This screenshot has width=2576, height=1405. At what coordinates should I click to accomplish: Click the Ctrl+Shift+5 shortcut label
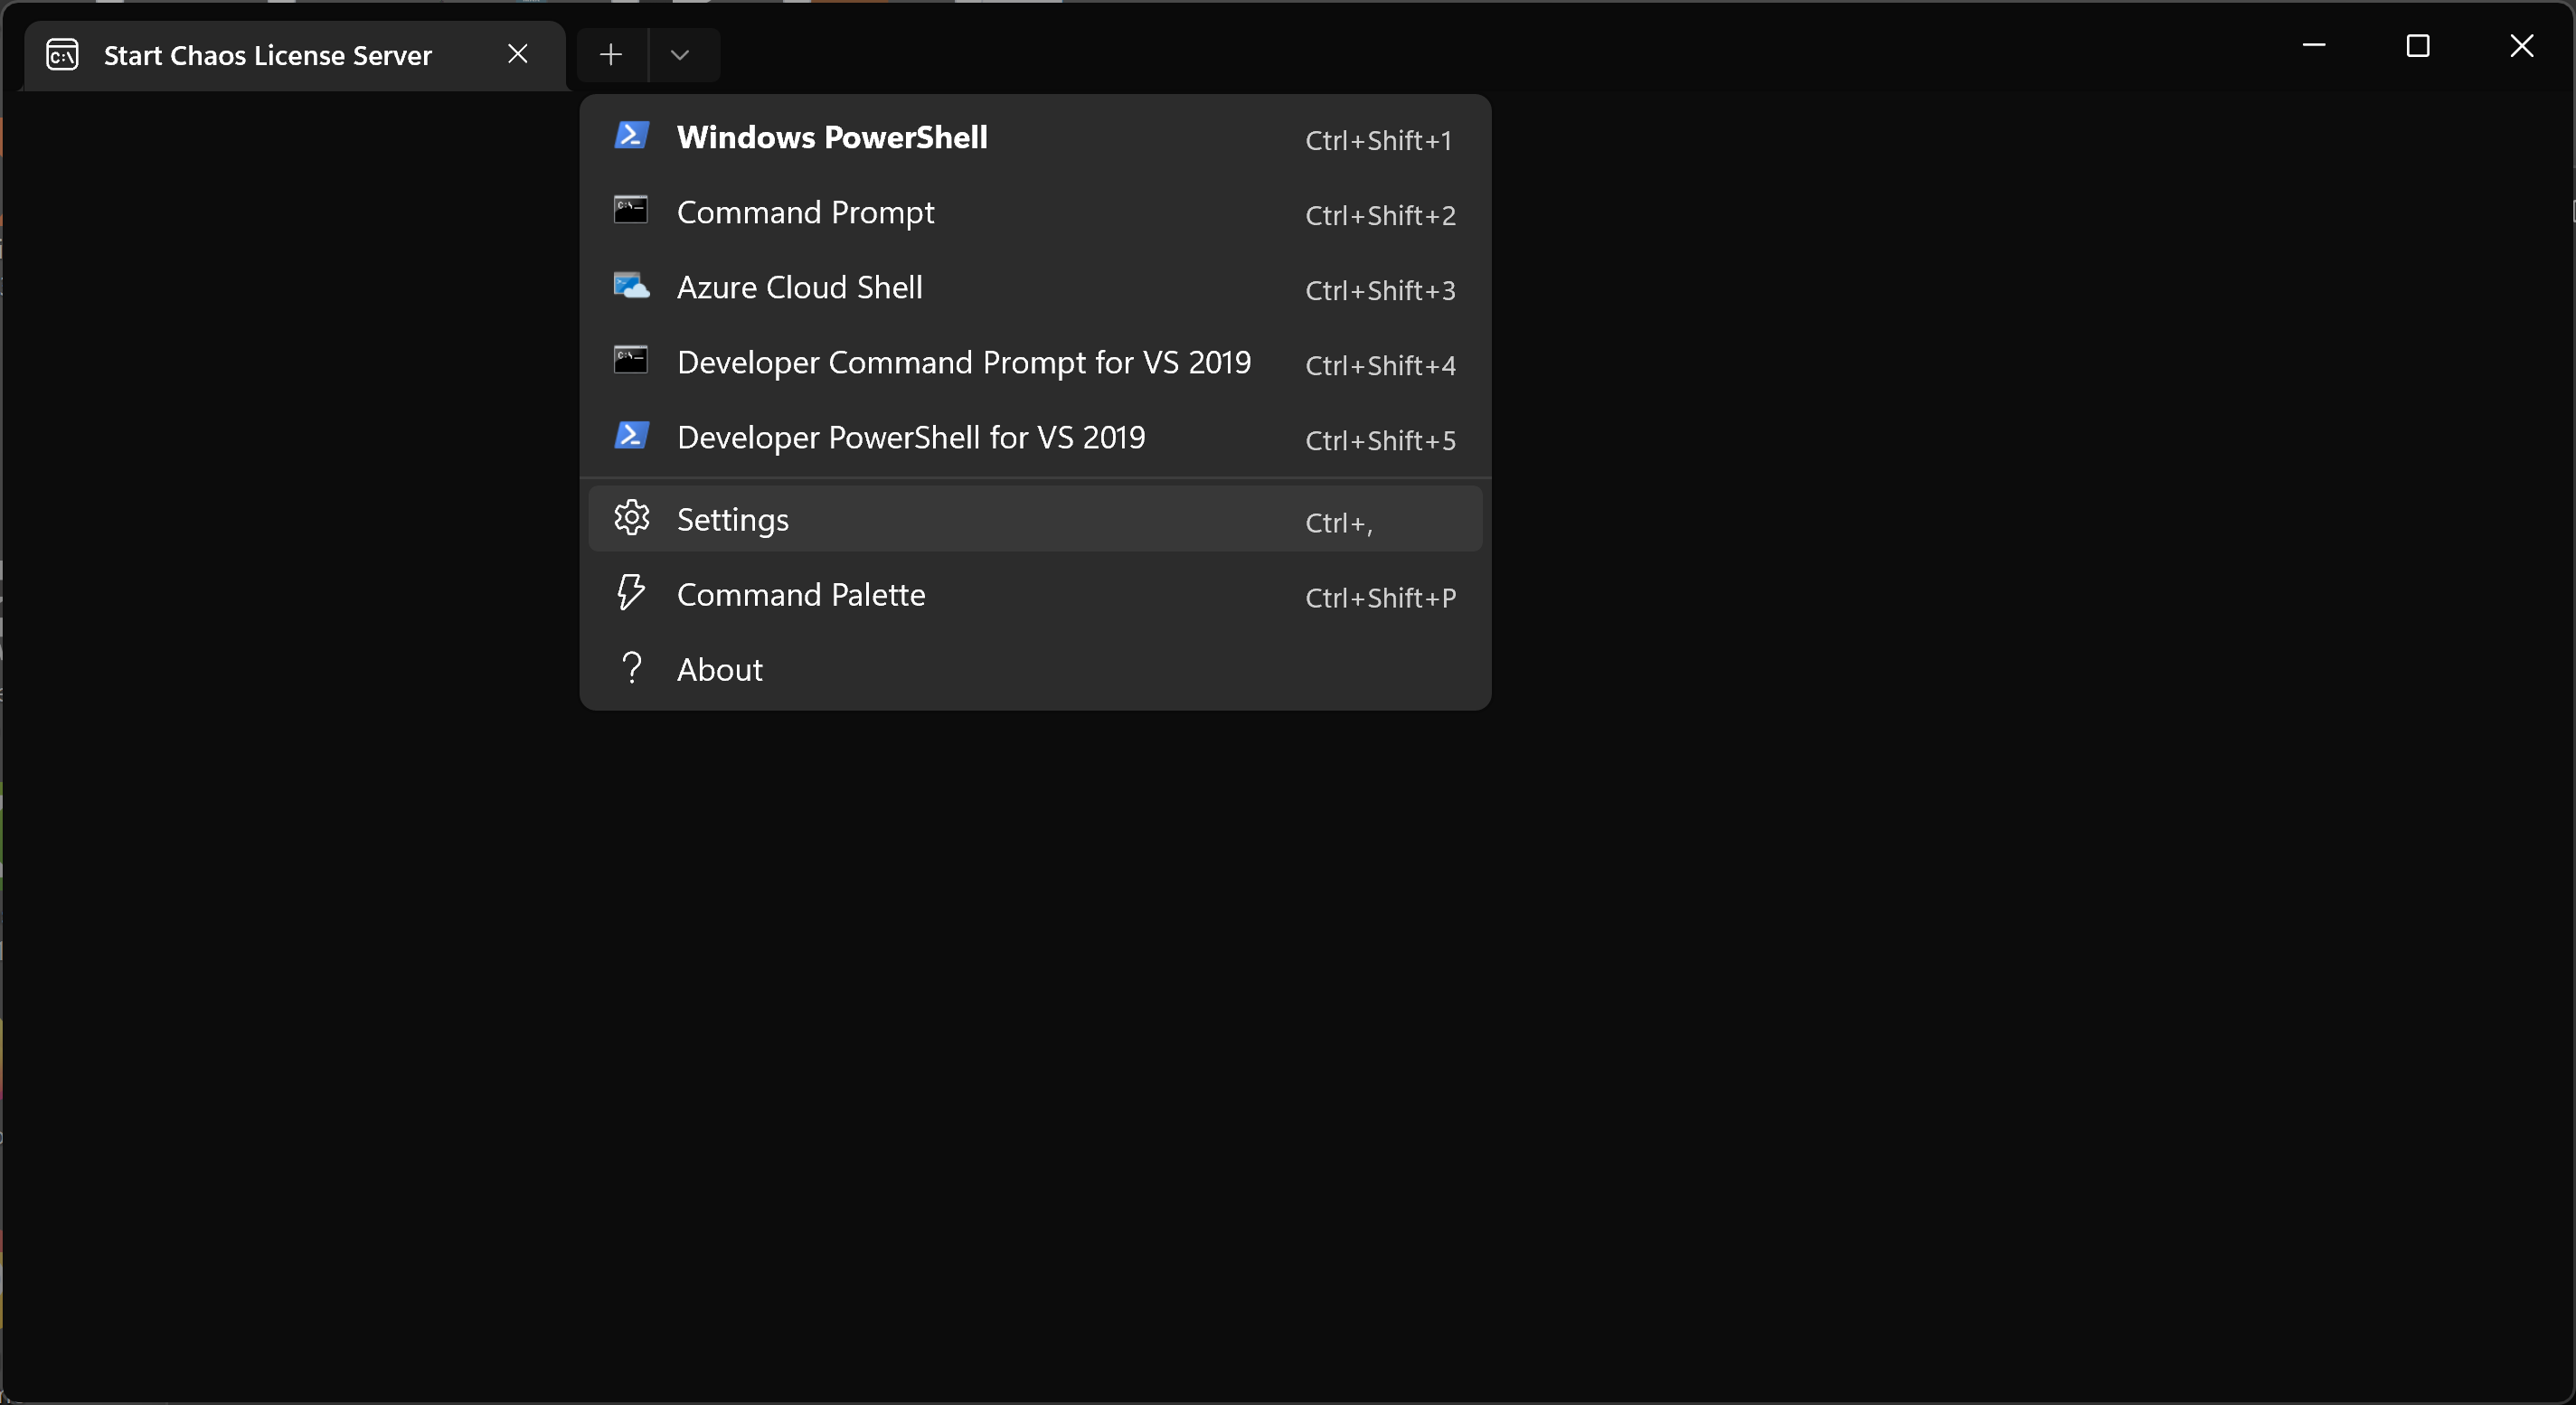click(x=1380, y=440)
